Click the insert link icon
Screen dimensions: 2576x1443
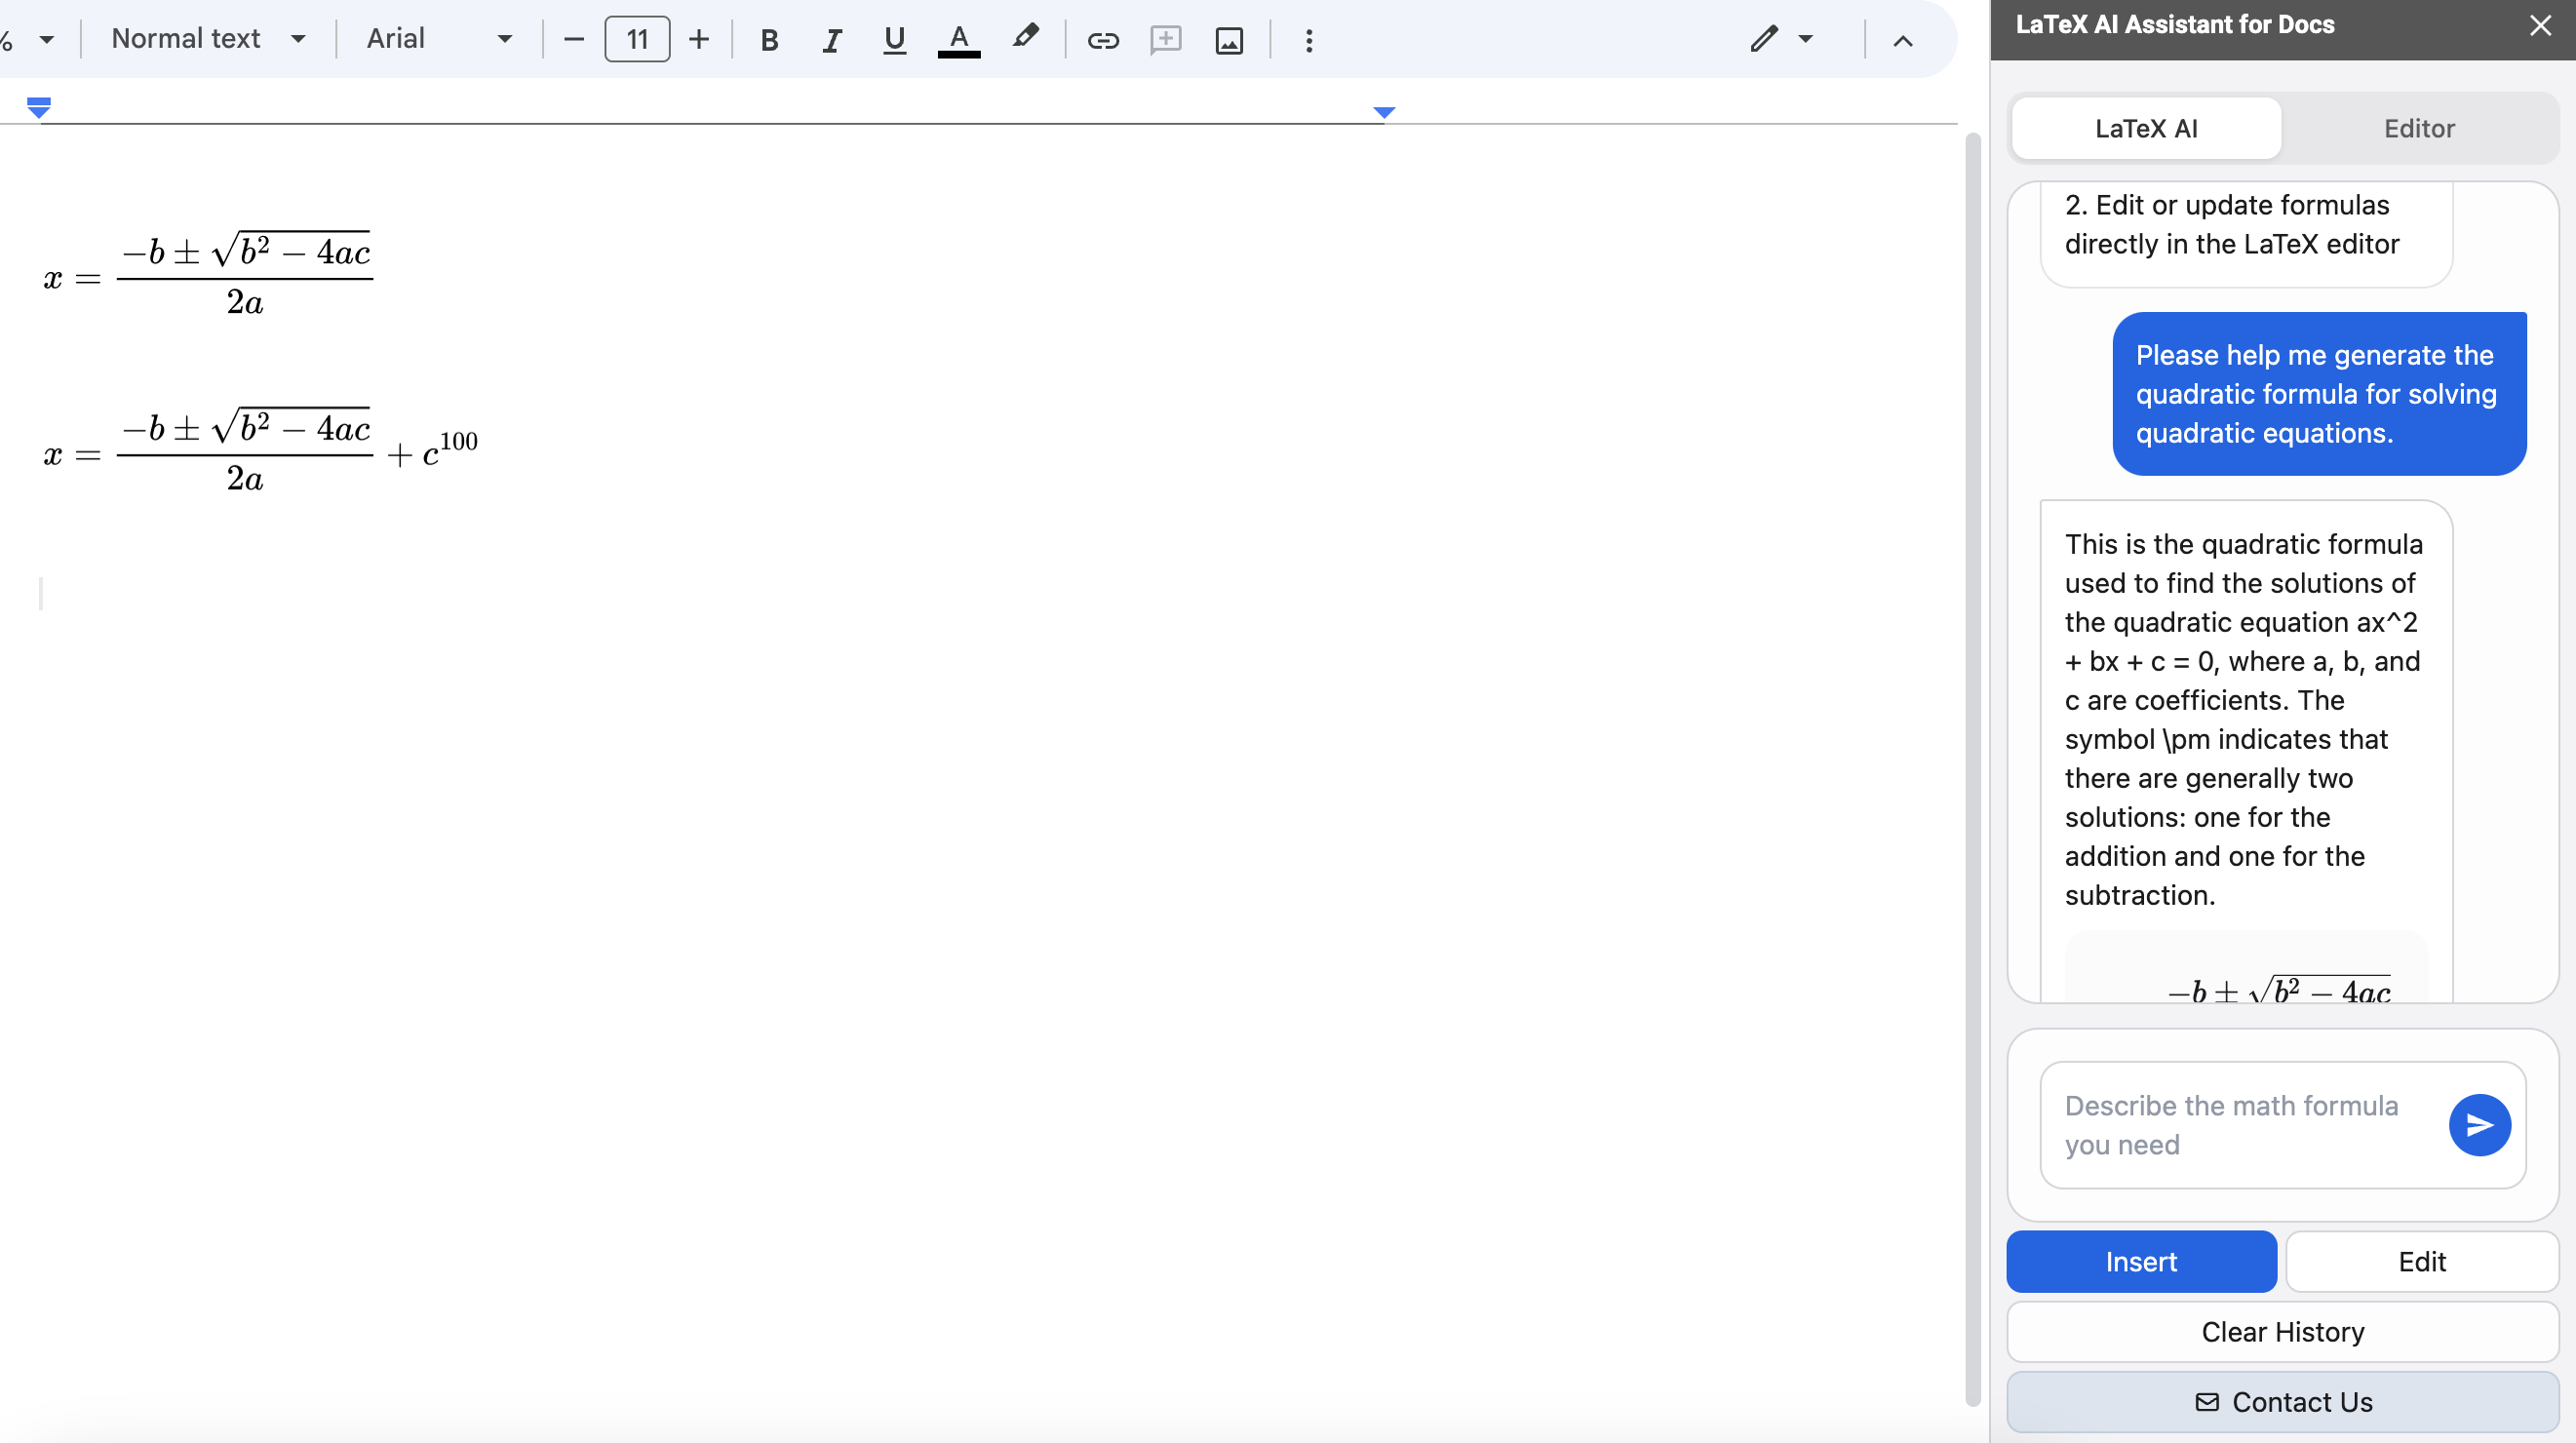[x=1101, y=39]
